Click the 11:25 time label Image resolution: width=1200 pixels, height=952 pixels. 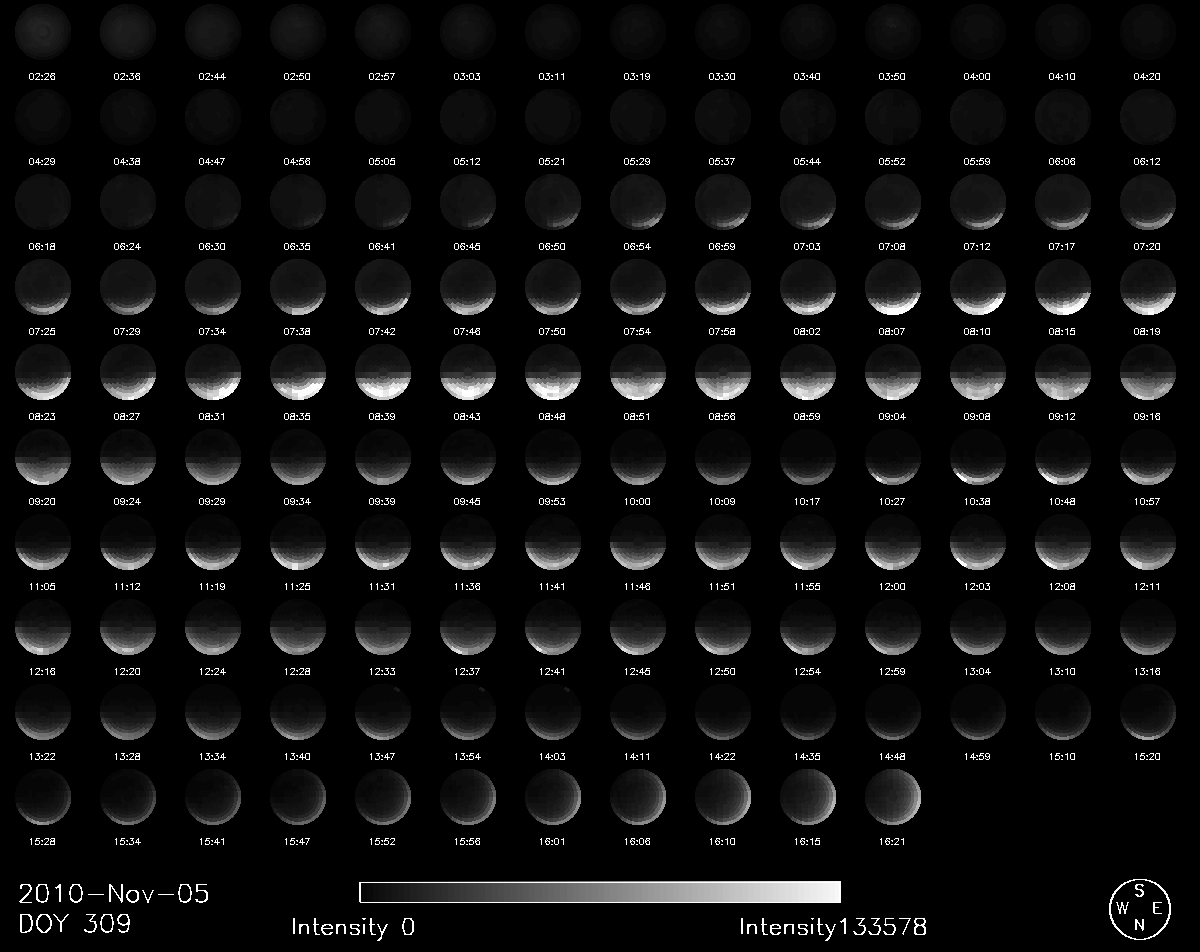pyautogui.click(x=298, y=586)
